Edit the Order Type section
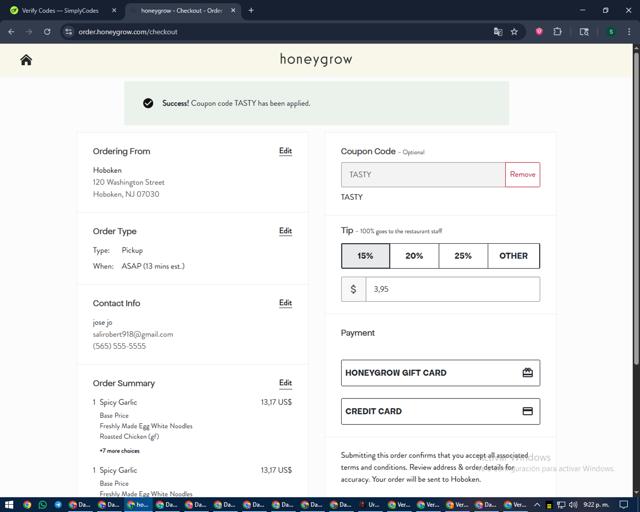Viewport: 640px width, 512px height. pos(285,231)
